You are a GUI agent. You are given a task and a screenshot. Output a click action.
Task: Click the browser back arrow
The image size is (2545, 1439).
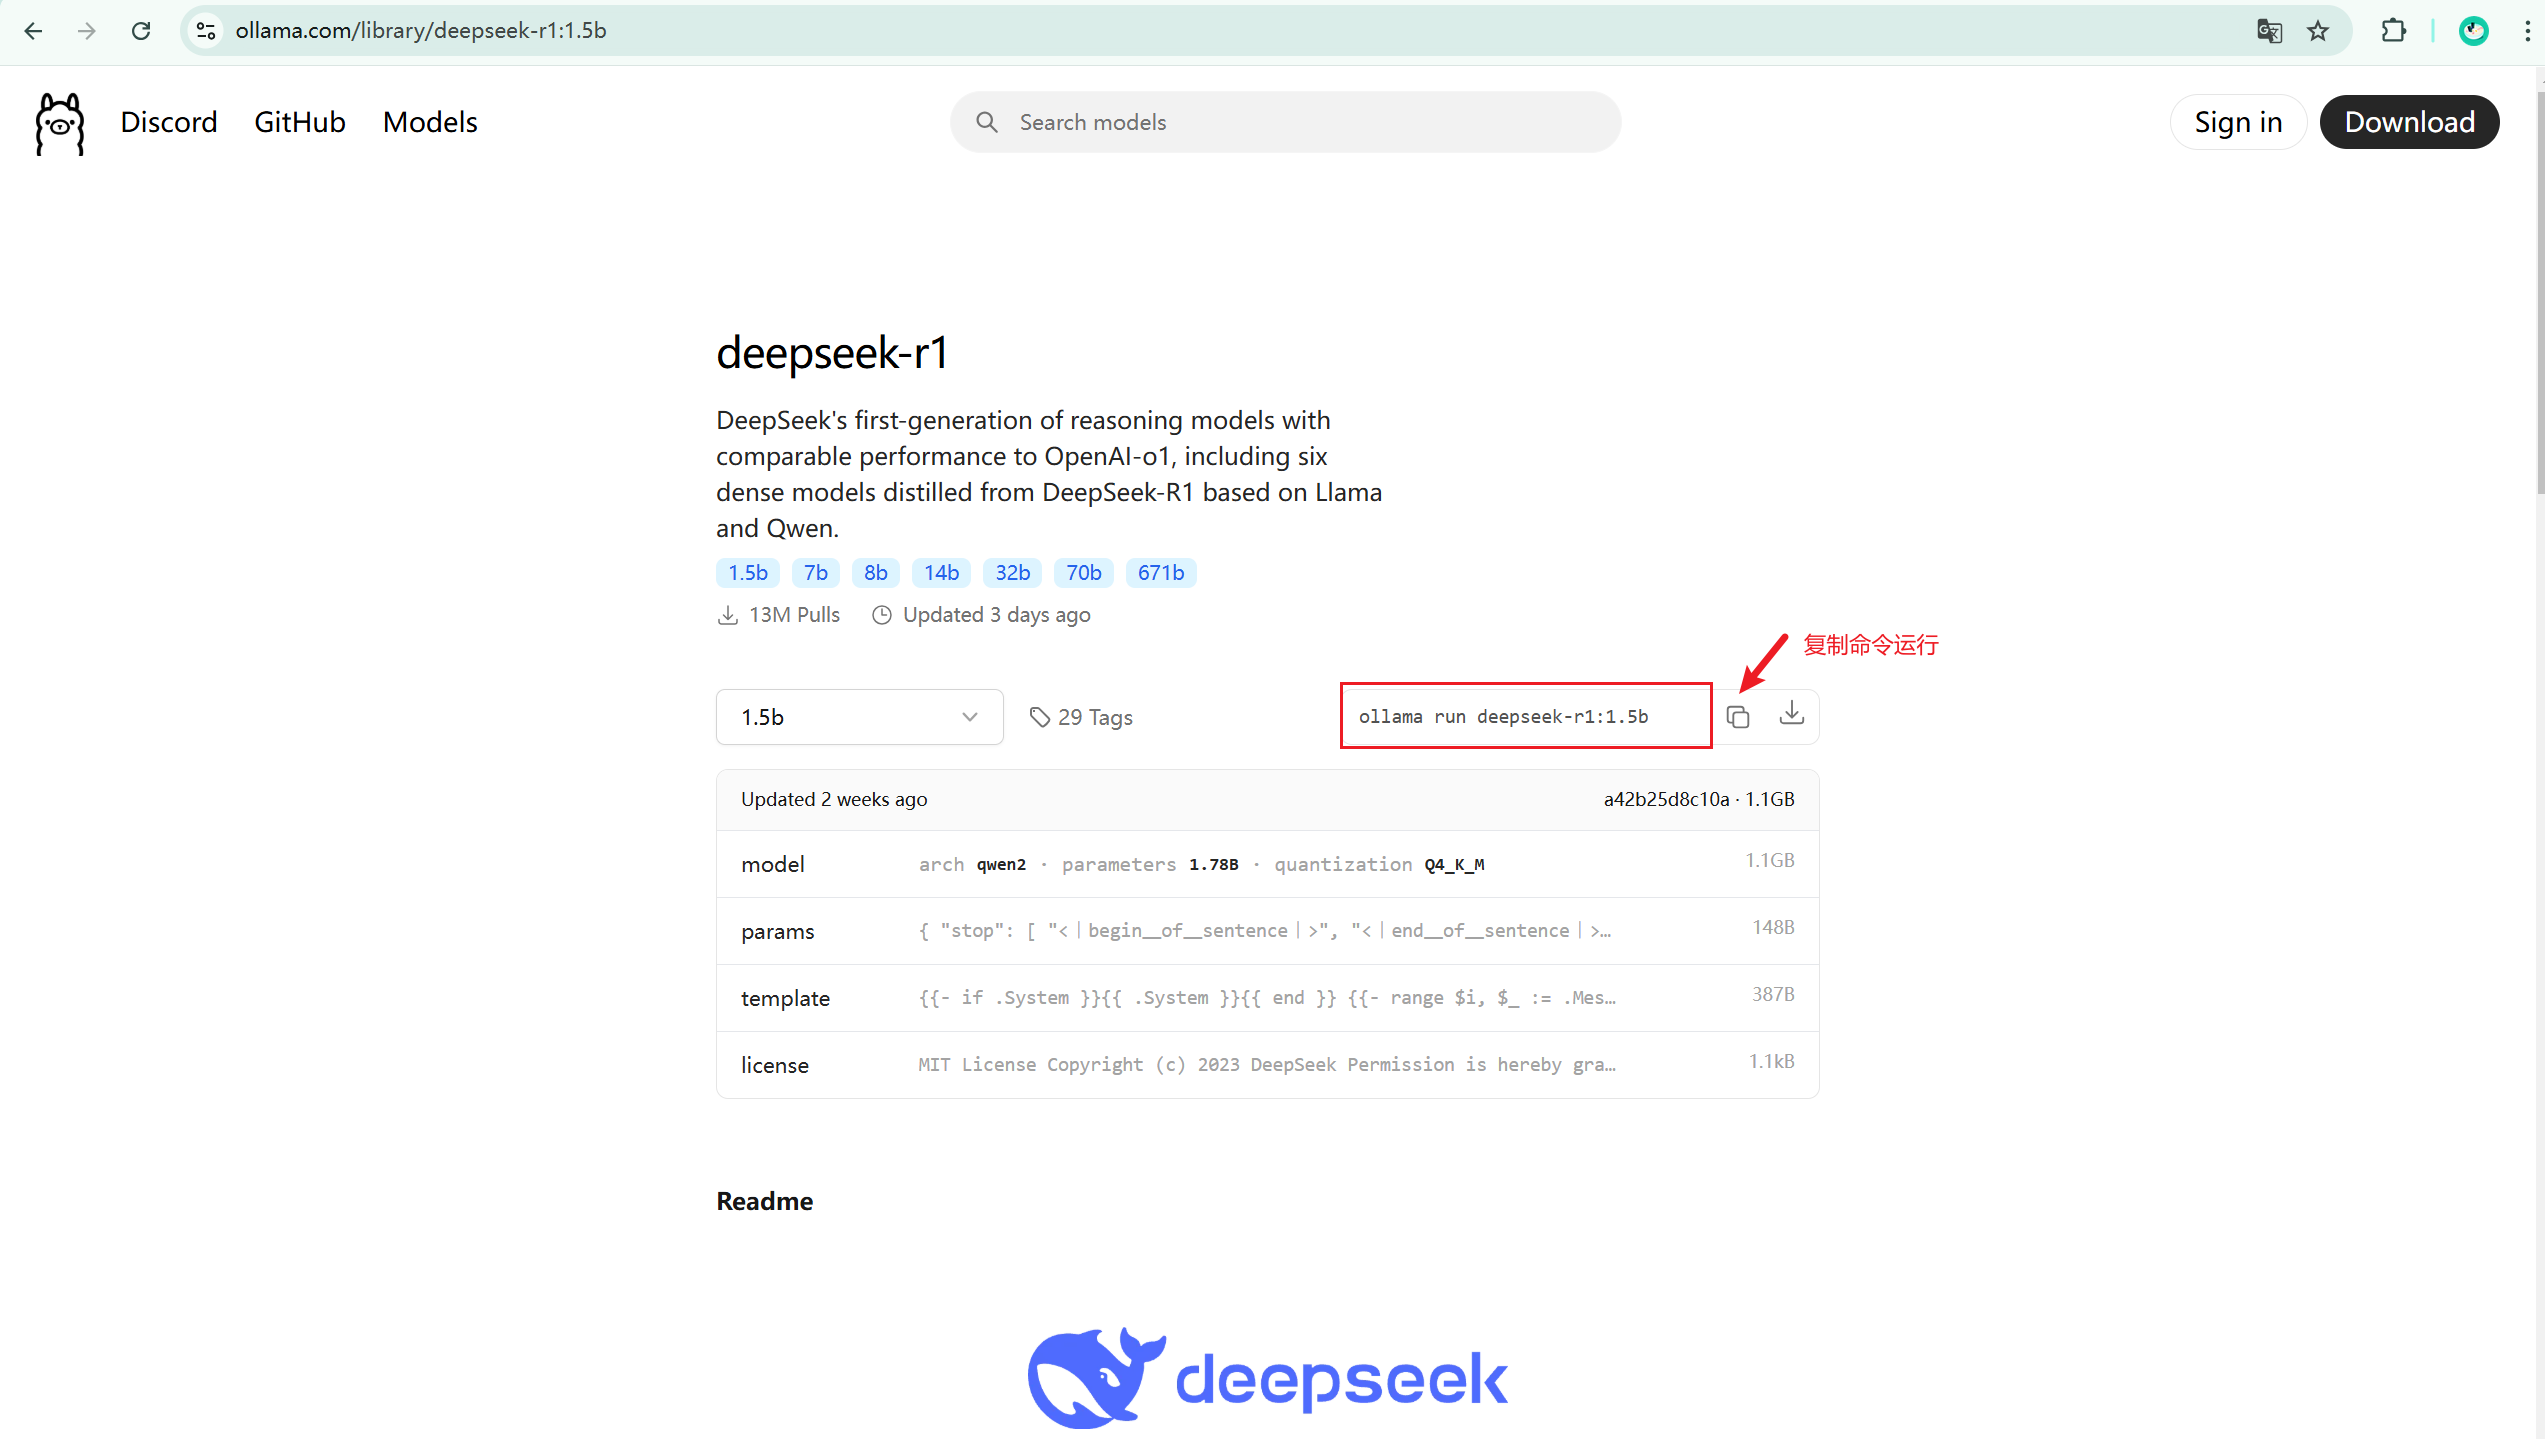point(33,31)
